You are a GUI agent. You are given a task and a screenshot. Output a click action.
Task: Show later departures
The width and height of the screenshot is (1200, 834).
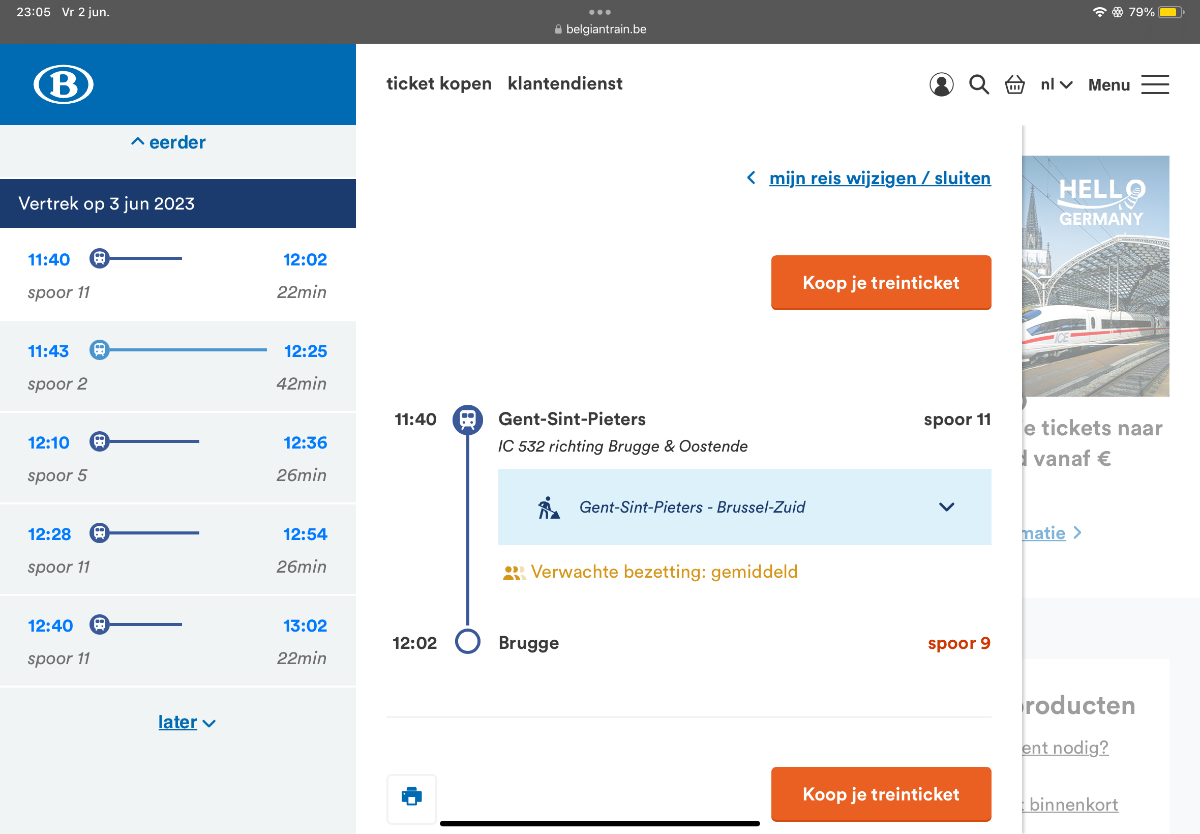pyautogui.click(x=186, y=722)
